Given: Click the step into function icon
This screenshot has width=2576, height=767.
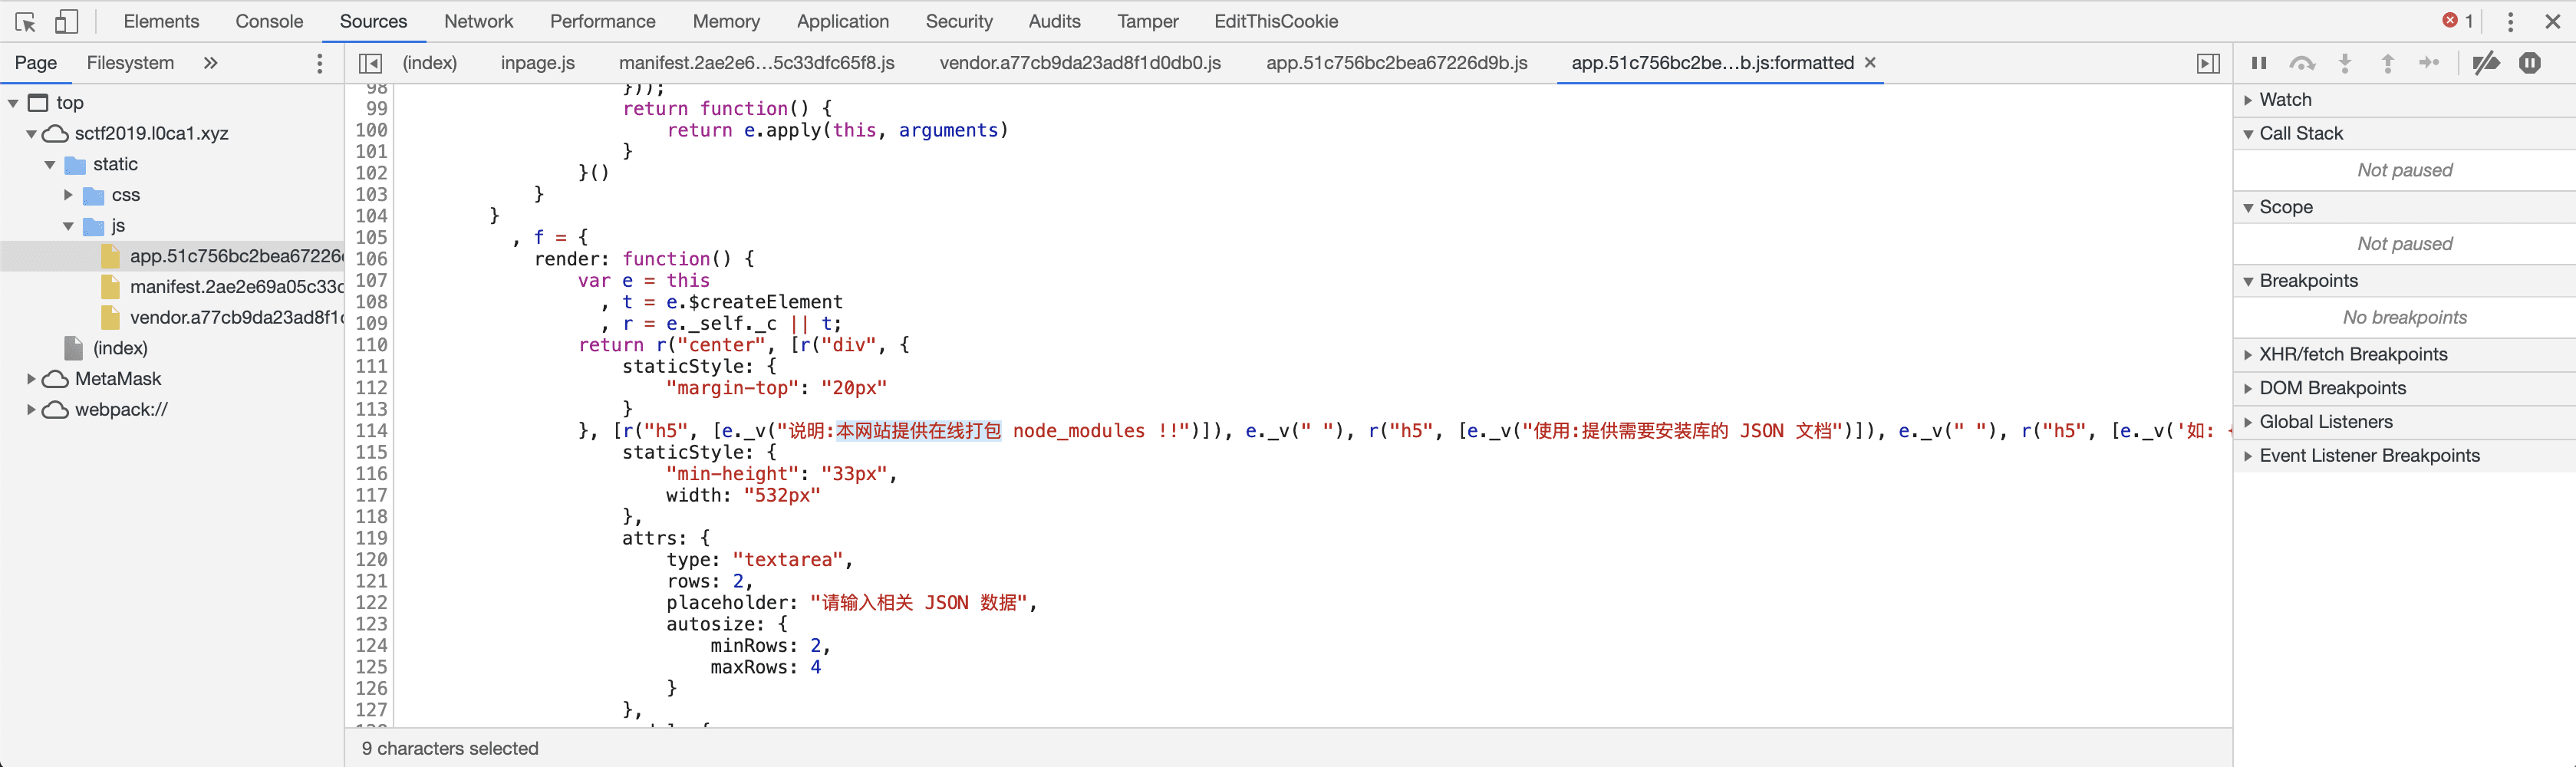Looking at the screenshot, I should (2345, 63).
